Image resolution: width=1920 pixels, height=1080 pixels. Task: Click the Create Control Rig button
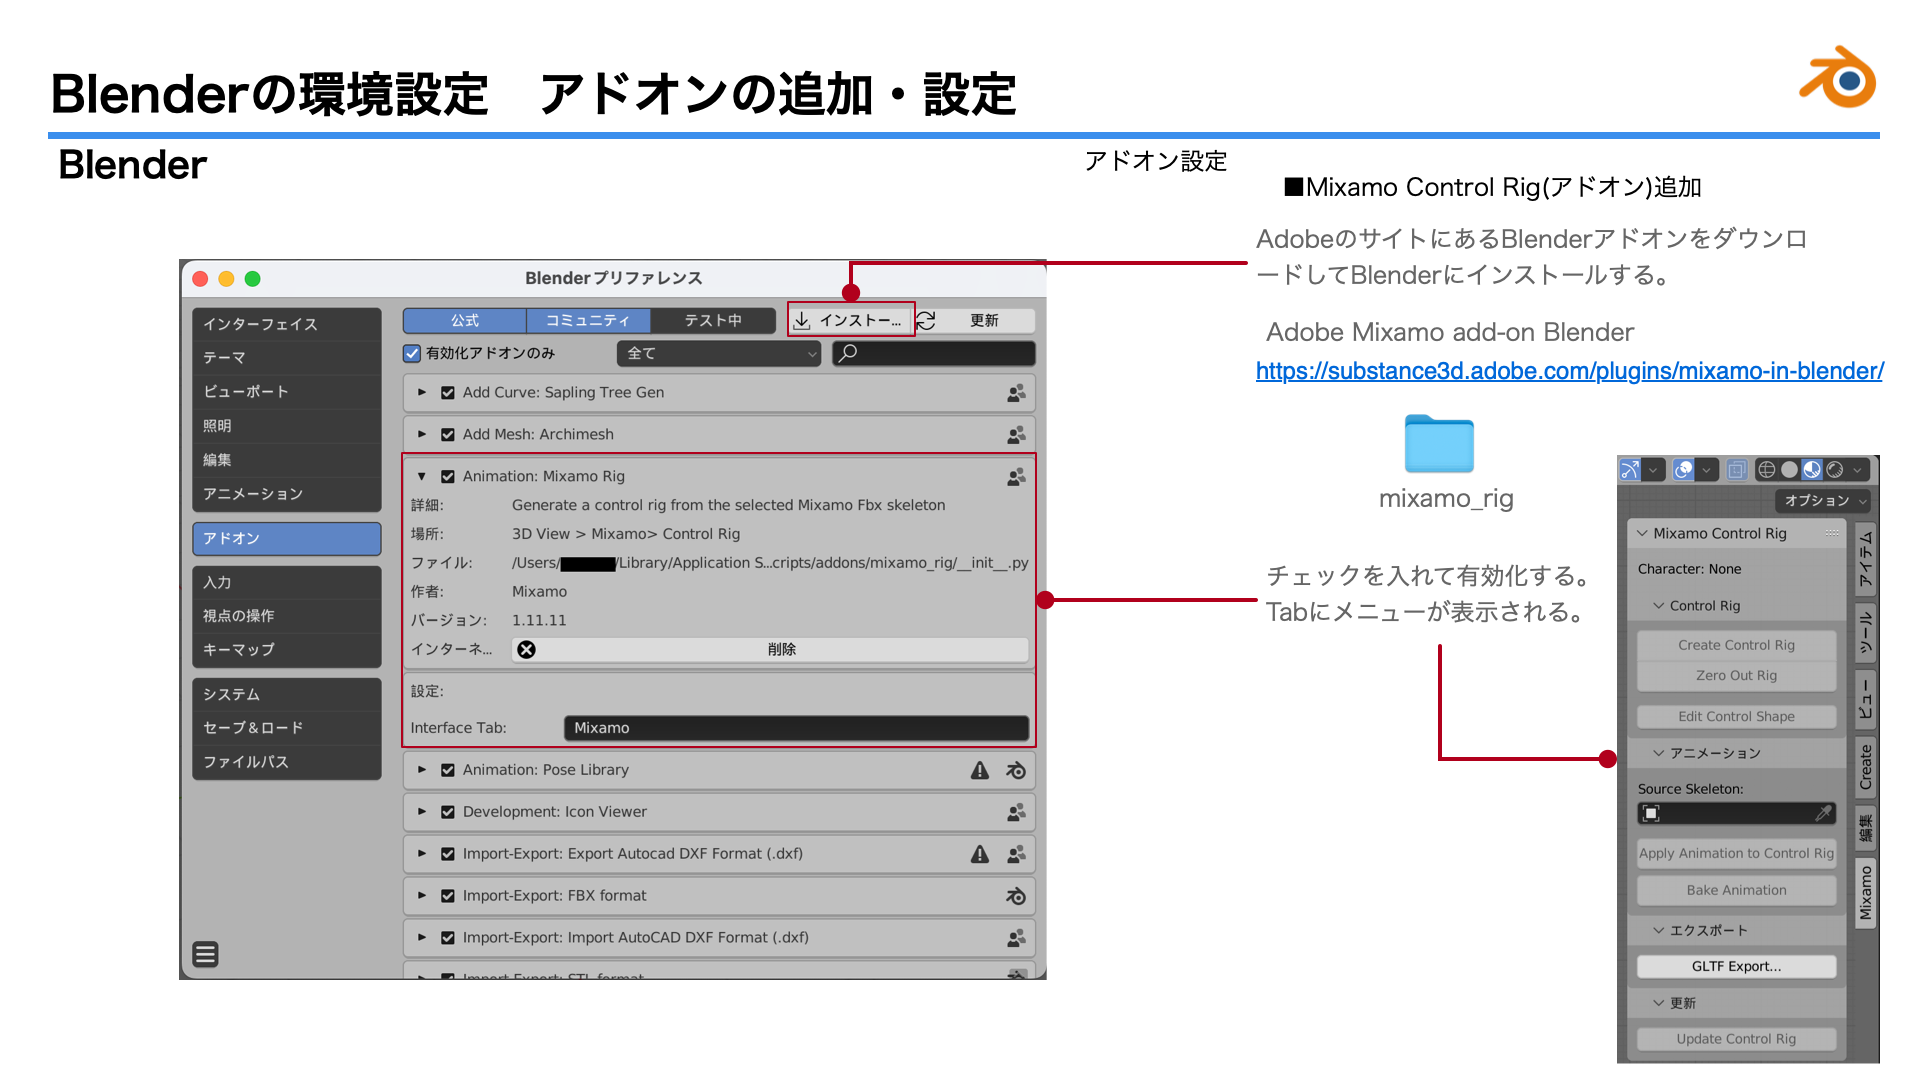click(1736, 645)
